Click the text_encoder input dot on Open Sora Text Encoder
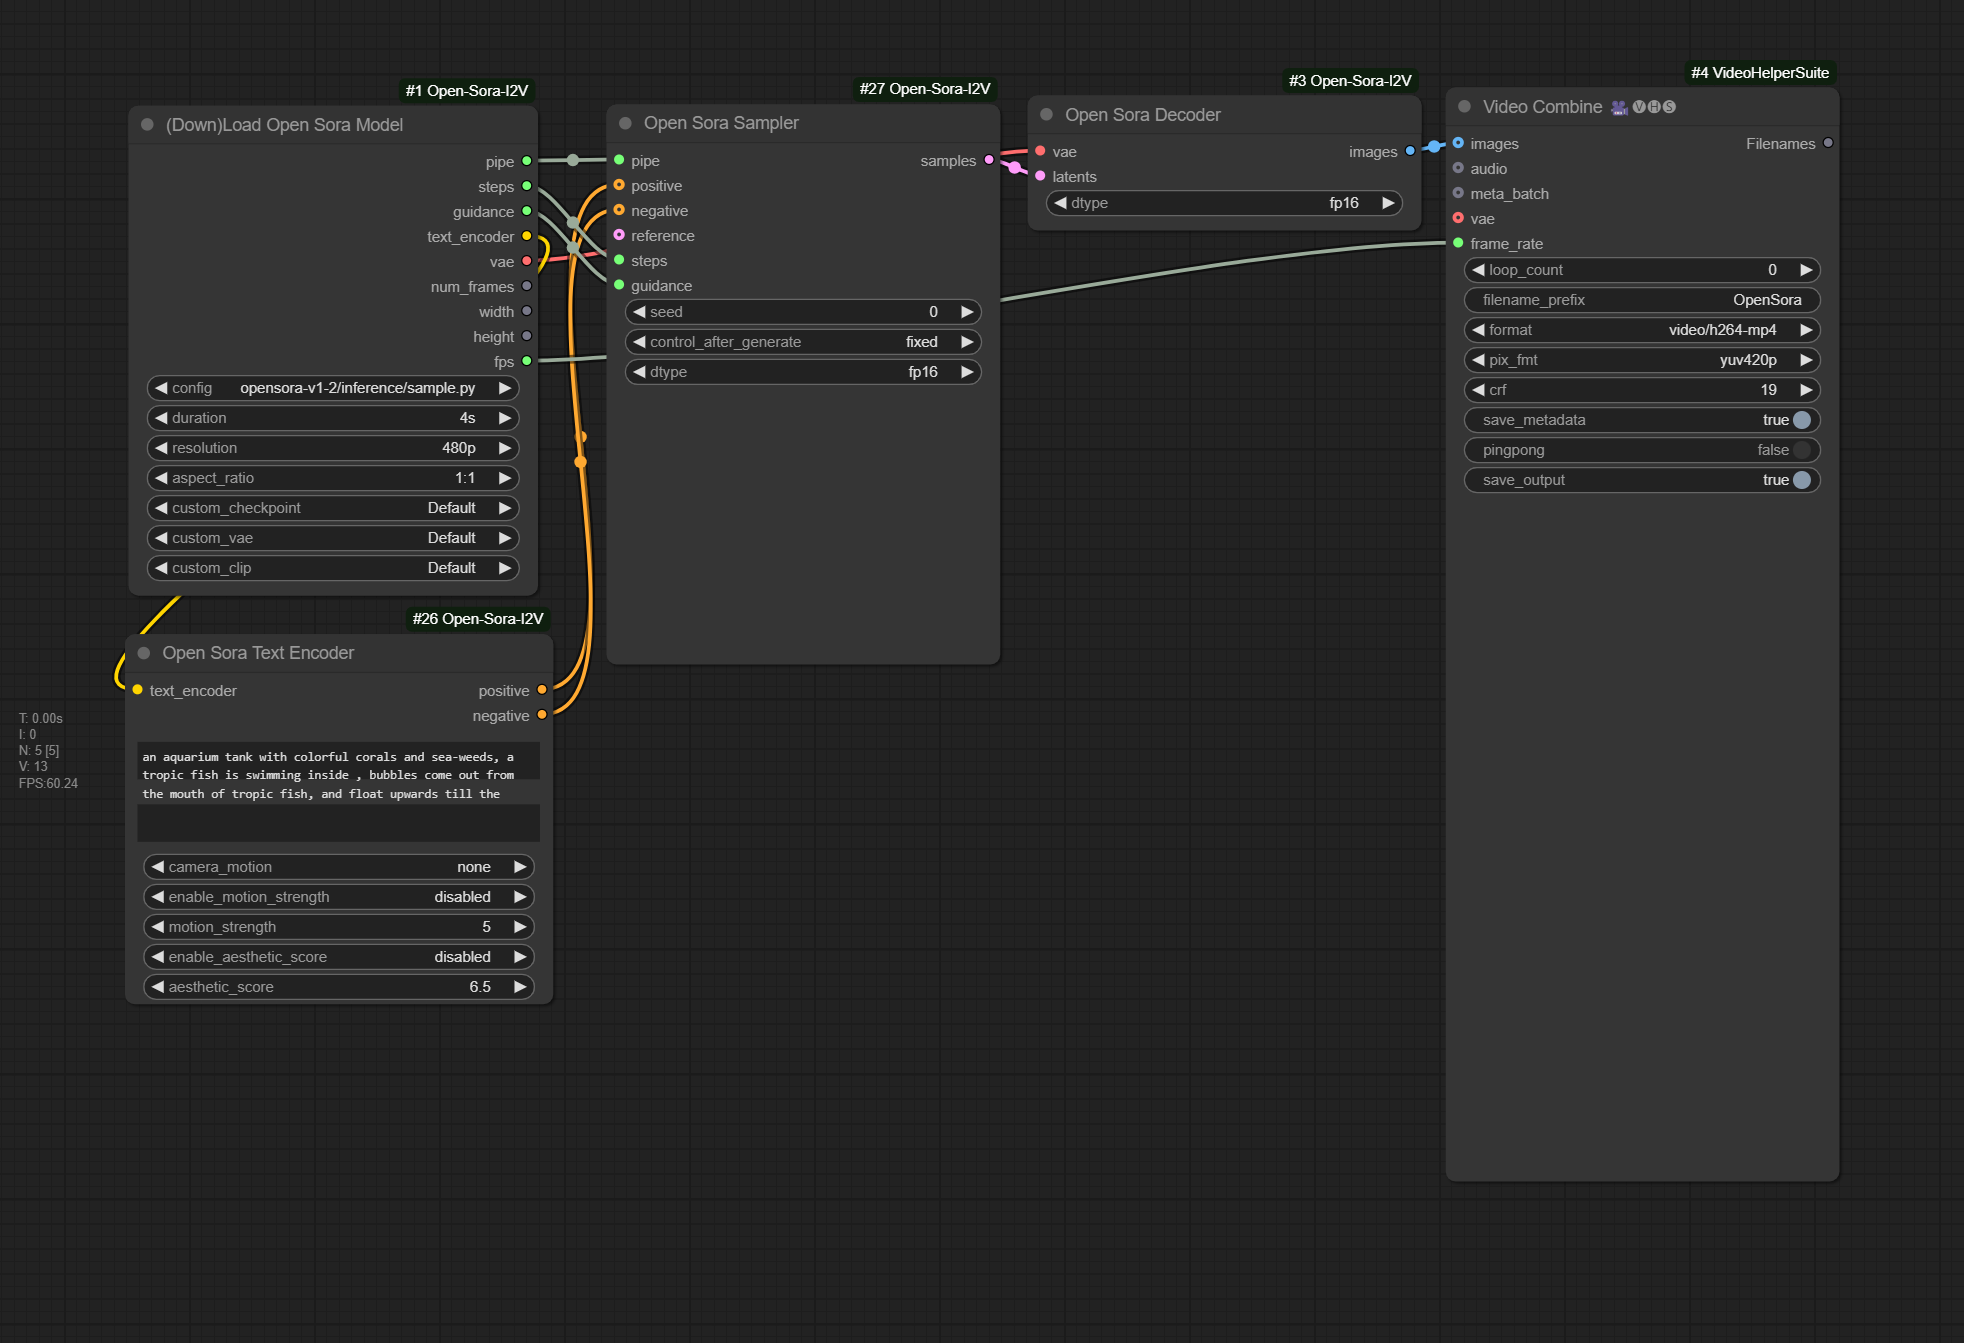The width and height of the screenshot is (1964, 1343). [137, 690]
